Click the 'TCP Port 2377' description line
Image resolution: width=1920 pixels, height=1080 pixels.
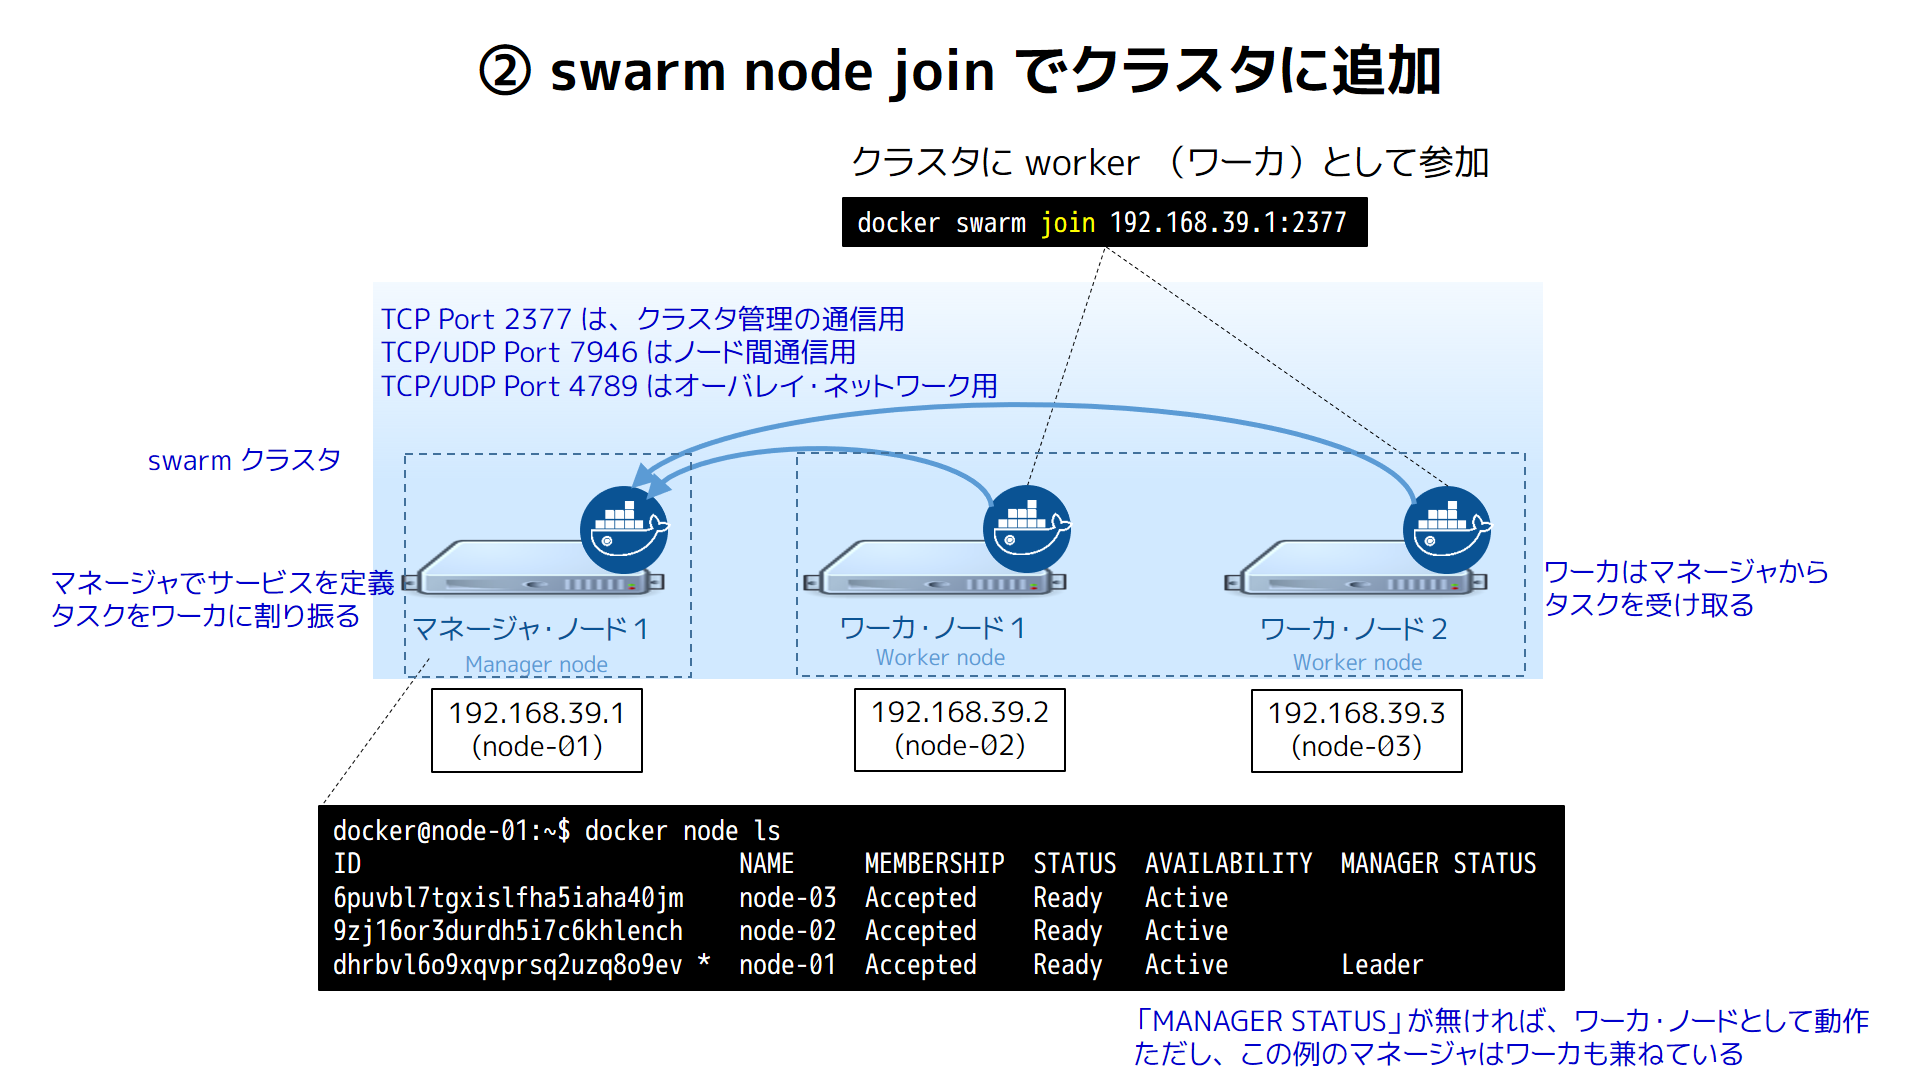click(x=643, y=319)
